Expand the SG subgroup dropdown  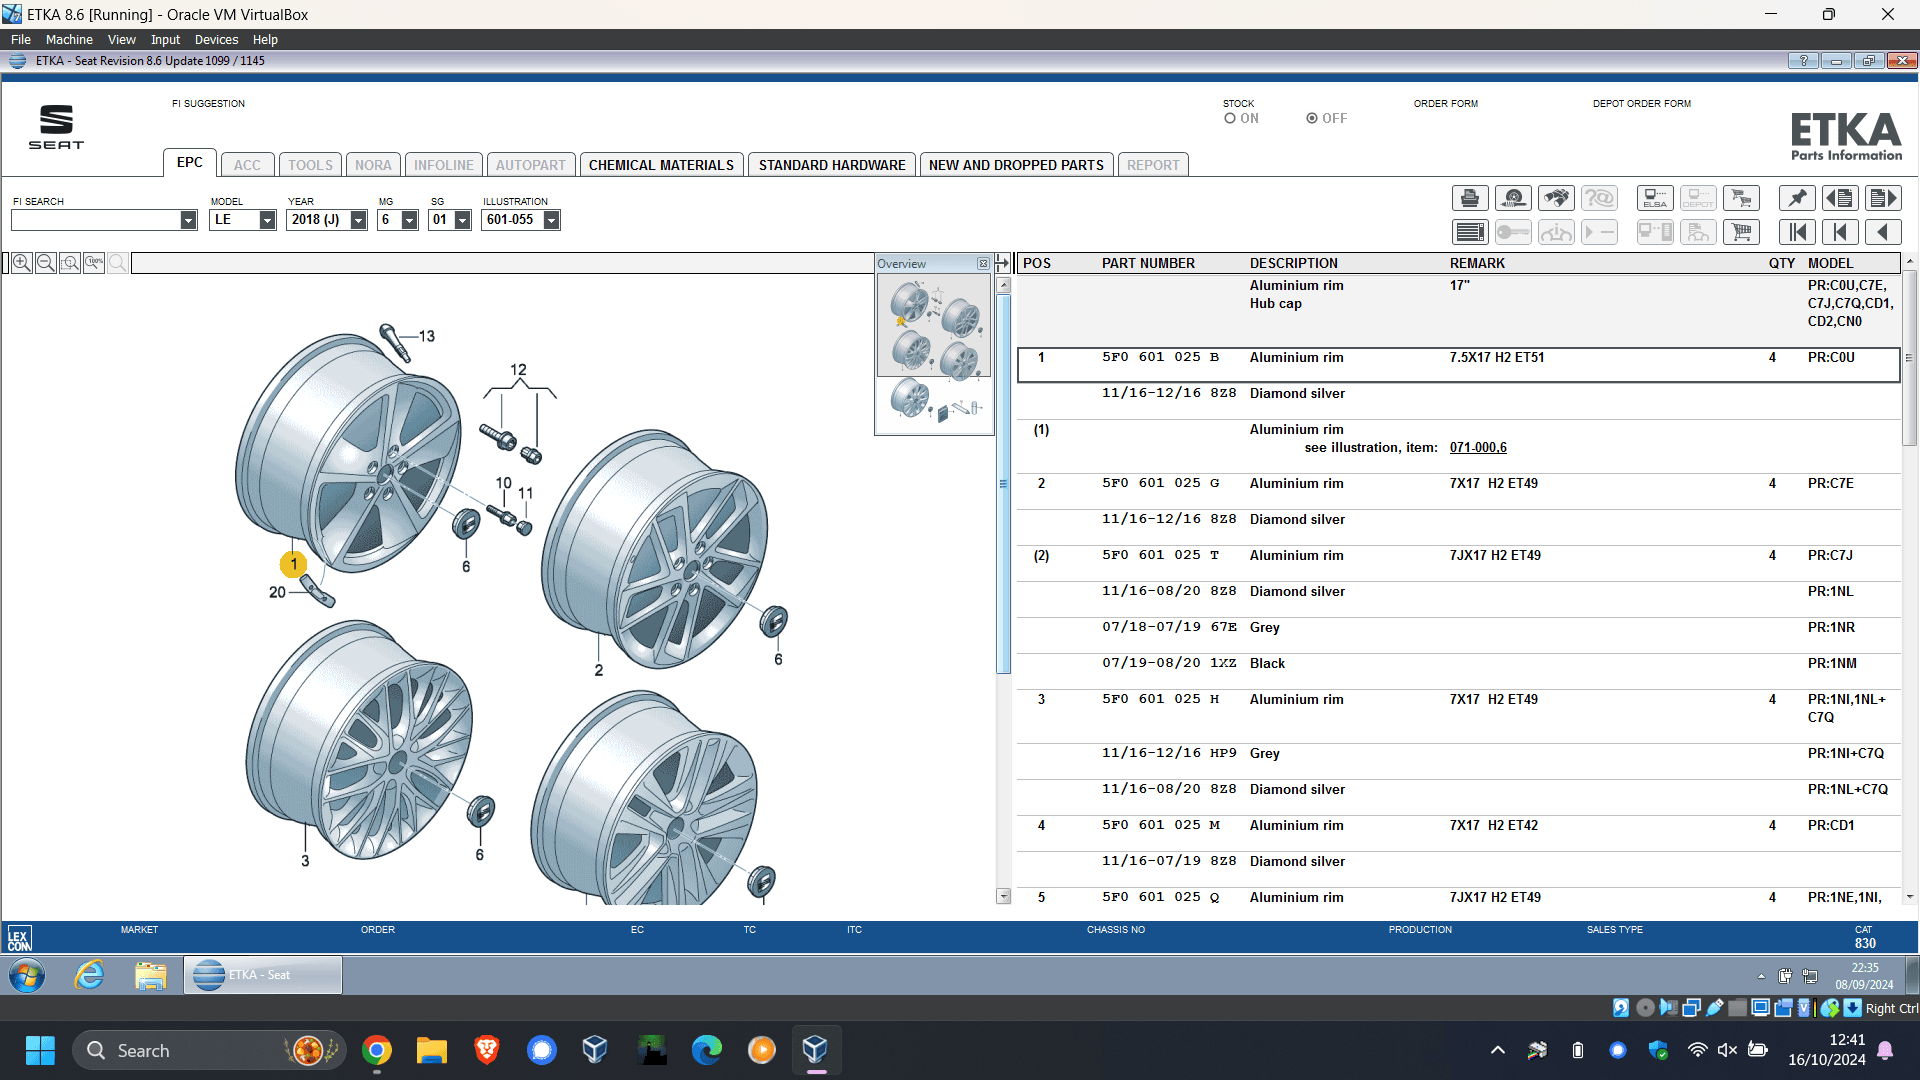[462, 220]
